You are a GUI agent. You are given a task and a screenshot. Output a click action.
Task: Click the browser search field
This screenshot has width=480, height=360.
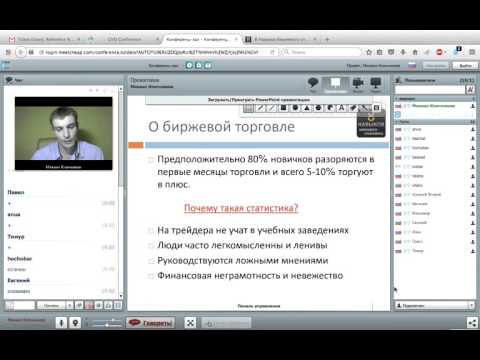321,52
